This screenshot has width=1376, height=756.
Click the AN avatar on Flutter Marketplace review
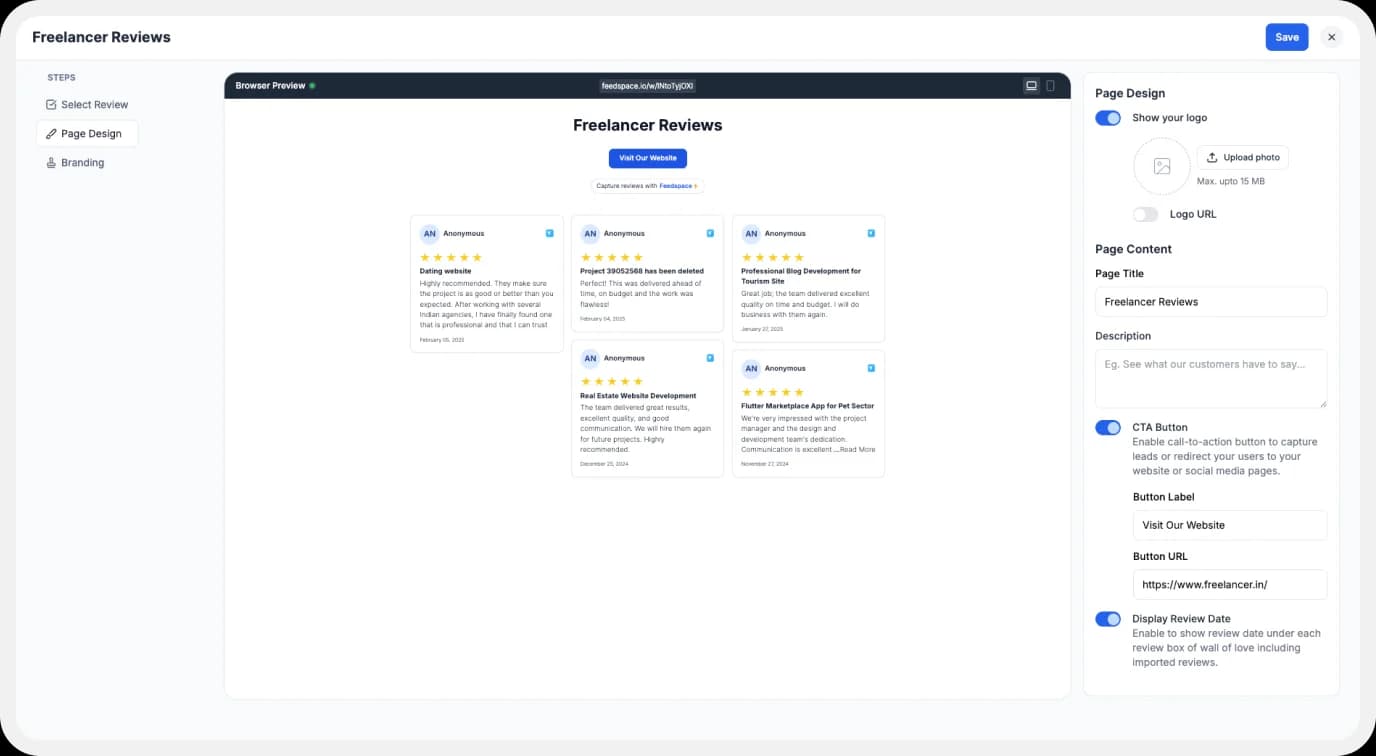(x=751, y=369)
